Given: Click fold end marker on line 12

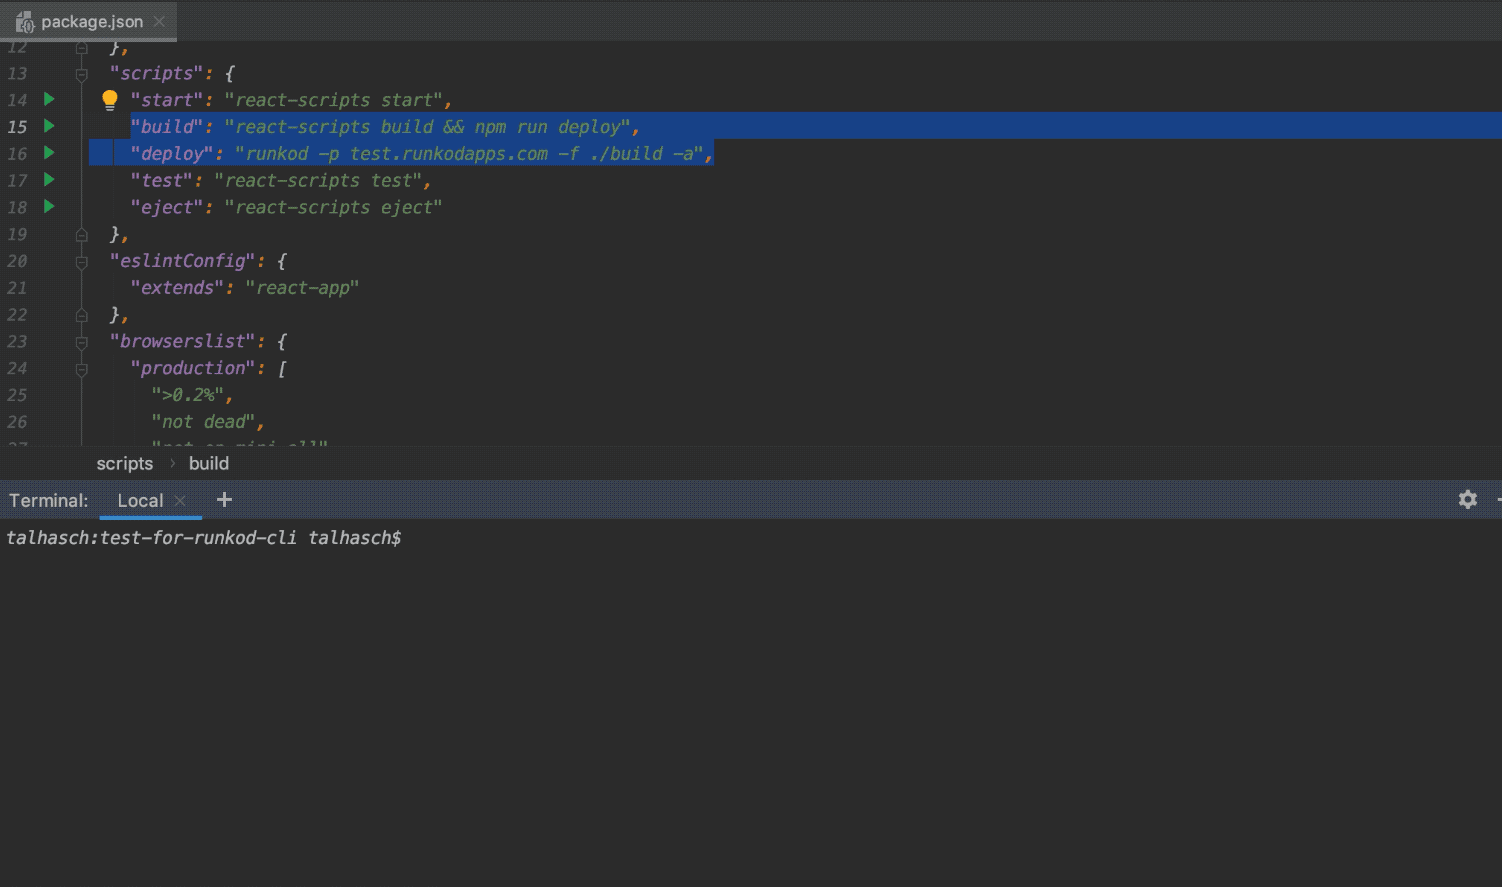Looking at the screenshot, I should pos(82,47).
